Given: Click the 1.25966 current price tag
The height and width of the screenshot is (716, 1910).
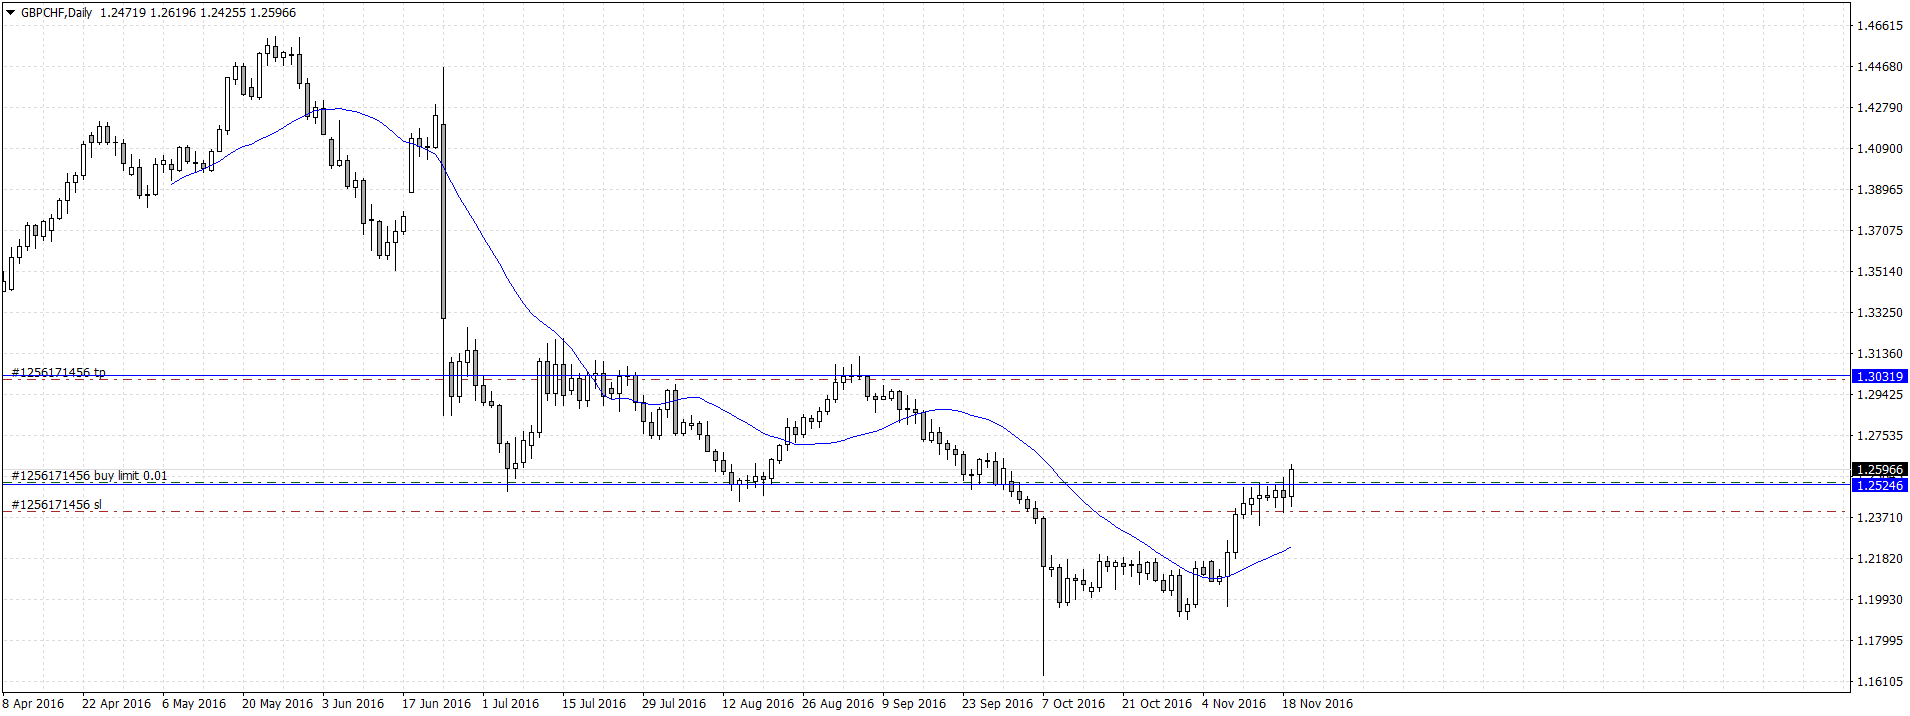Looking at the screenshot, I should (1880, 469).
